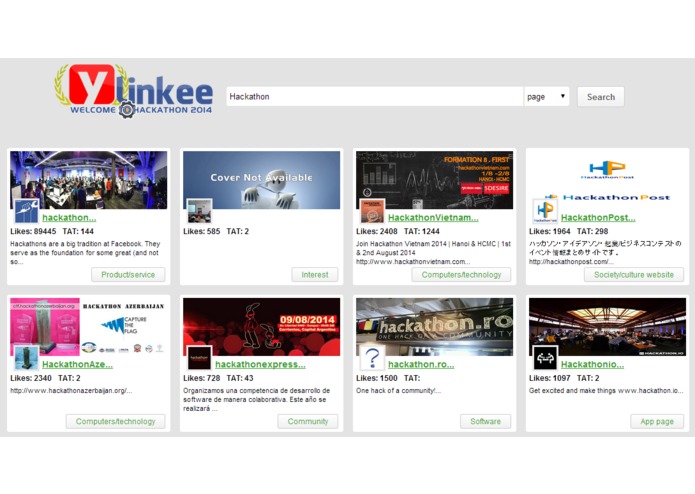Viewport: 695px width, 494px height.
Task: Click the question mark avatar icon
Action: click(372, 358)
